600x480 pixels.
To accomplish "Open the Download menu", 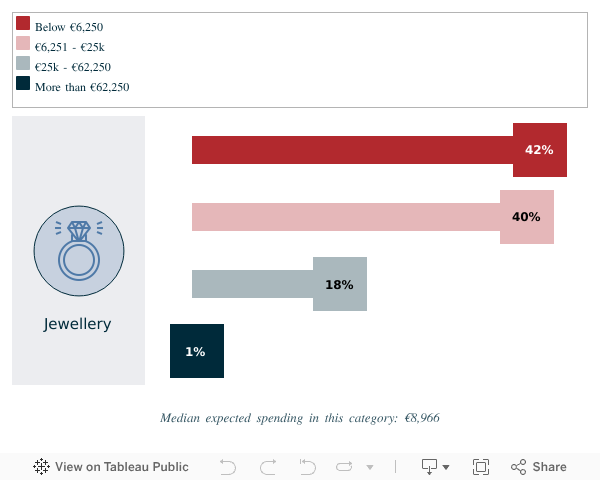I will point(435,467).
